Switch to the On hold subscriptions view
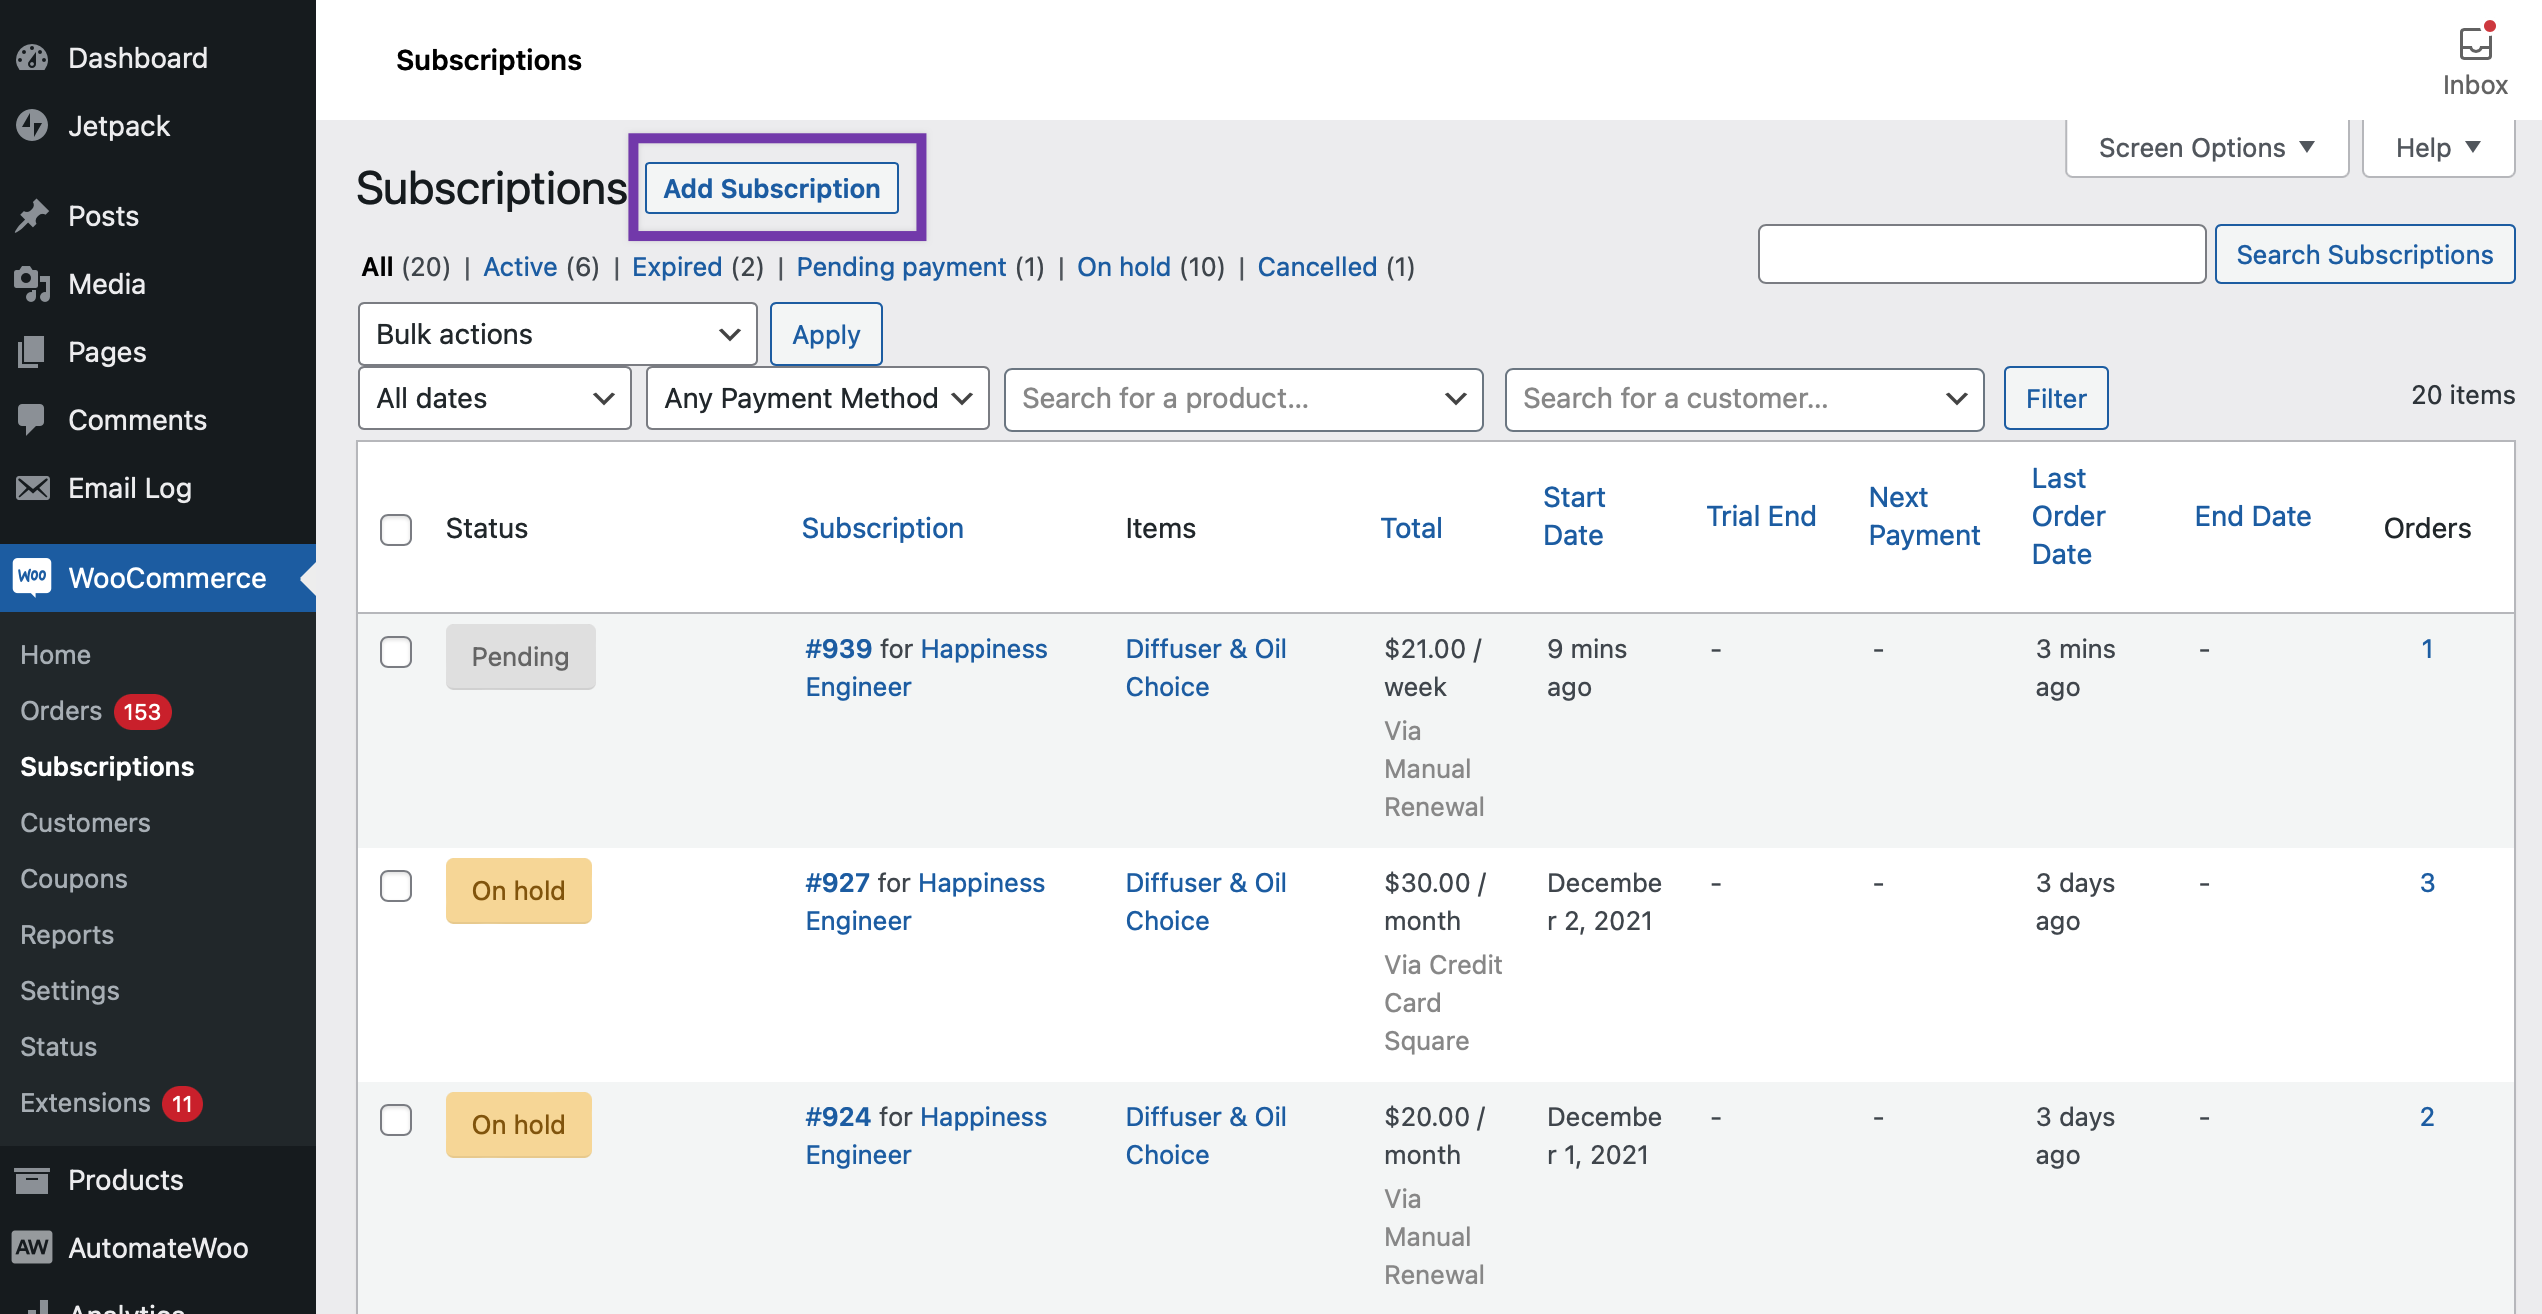2542x1314 pixels. click(1123, 266)
